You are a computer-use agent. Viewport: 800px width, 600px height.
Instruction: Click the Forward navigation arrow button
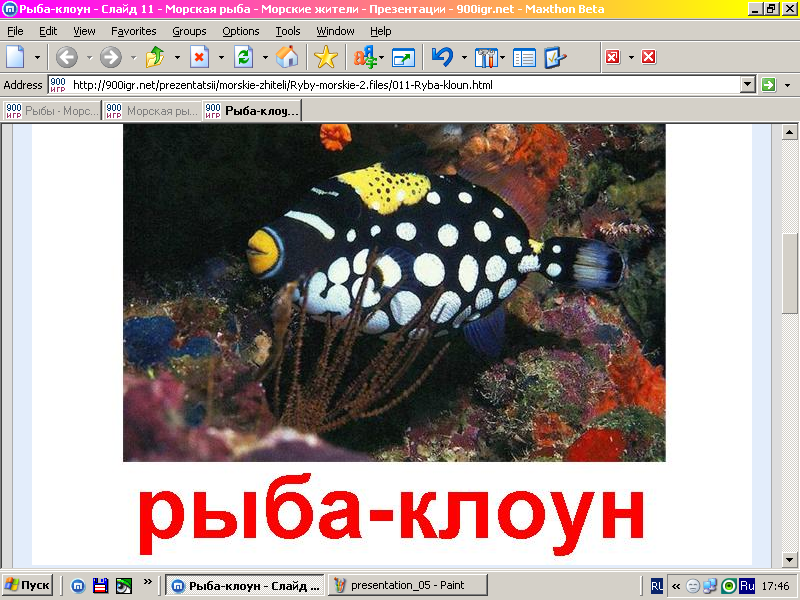110,57
